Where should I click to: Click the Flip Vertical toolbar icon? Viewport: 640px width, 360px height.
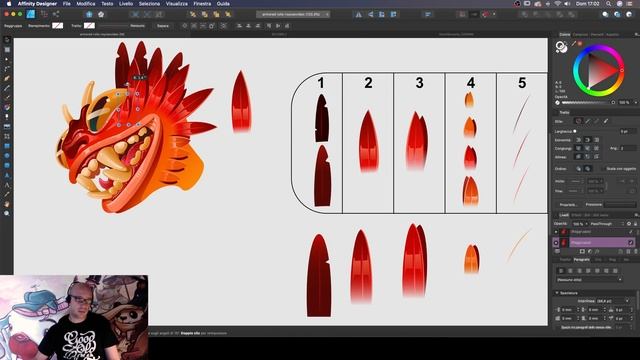point(370,14)
